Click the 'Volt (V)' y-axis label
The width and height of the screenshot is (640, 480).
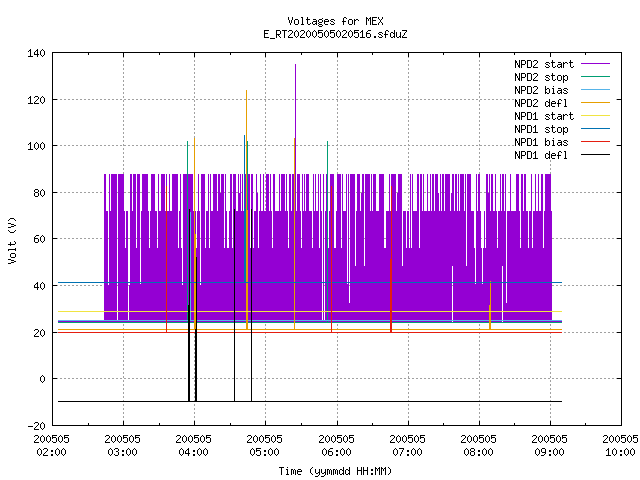12,240
